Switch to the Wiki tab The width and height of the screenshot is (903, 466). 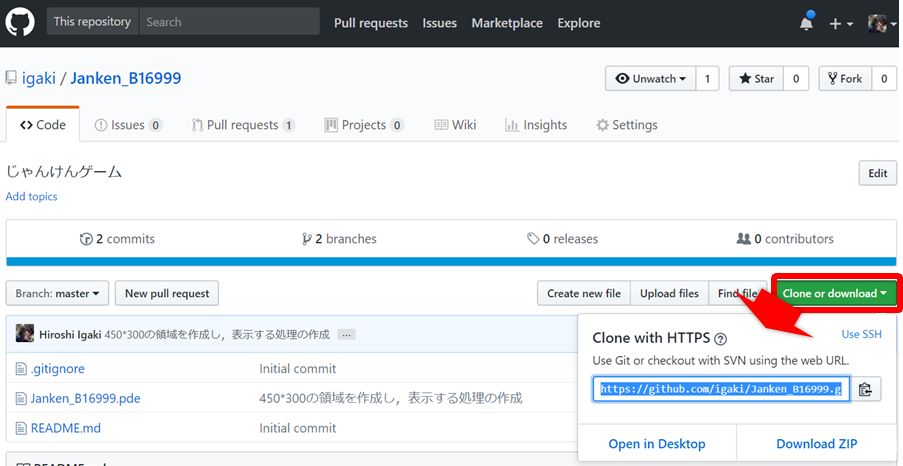(455, 125)
